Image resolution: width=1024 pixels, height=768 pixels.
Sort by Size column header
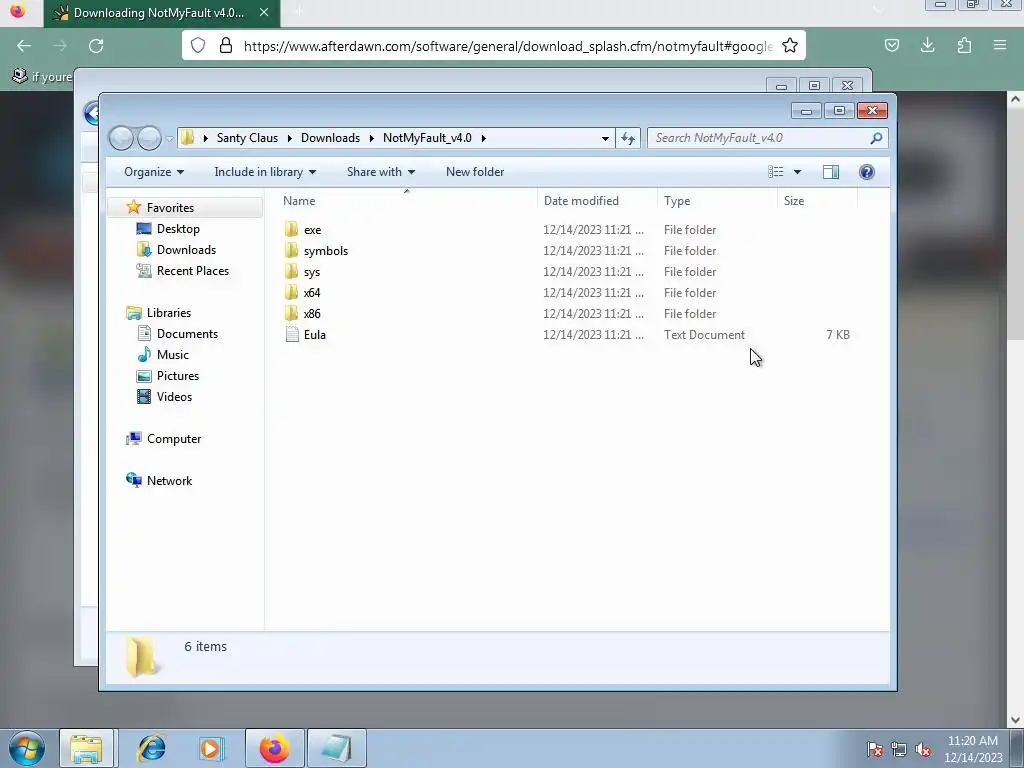pos(817,200)
